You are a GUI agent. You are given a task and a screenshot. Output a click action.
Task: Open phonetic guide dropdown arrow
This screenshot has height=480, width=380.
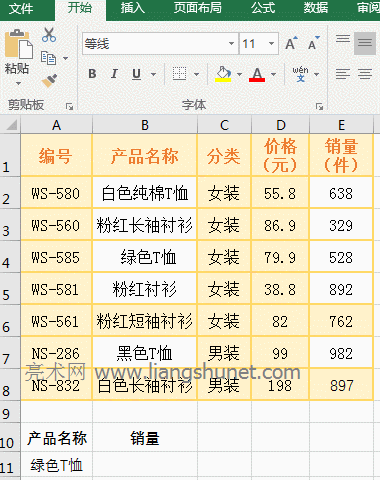(x=316, y=74)
